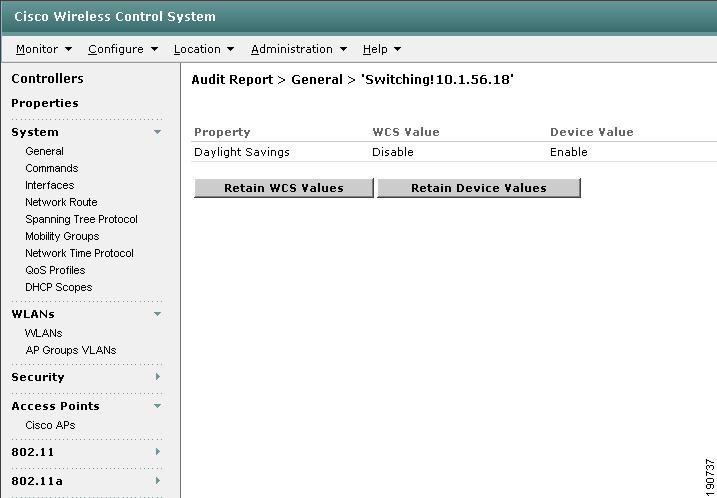Screen dimensions: 717x498
Task: Click the System section heading
Action: point(35,132)
